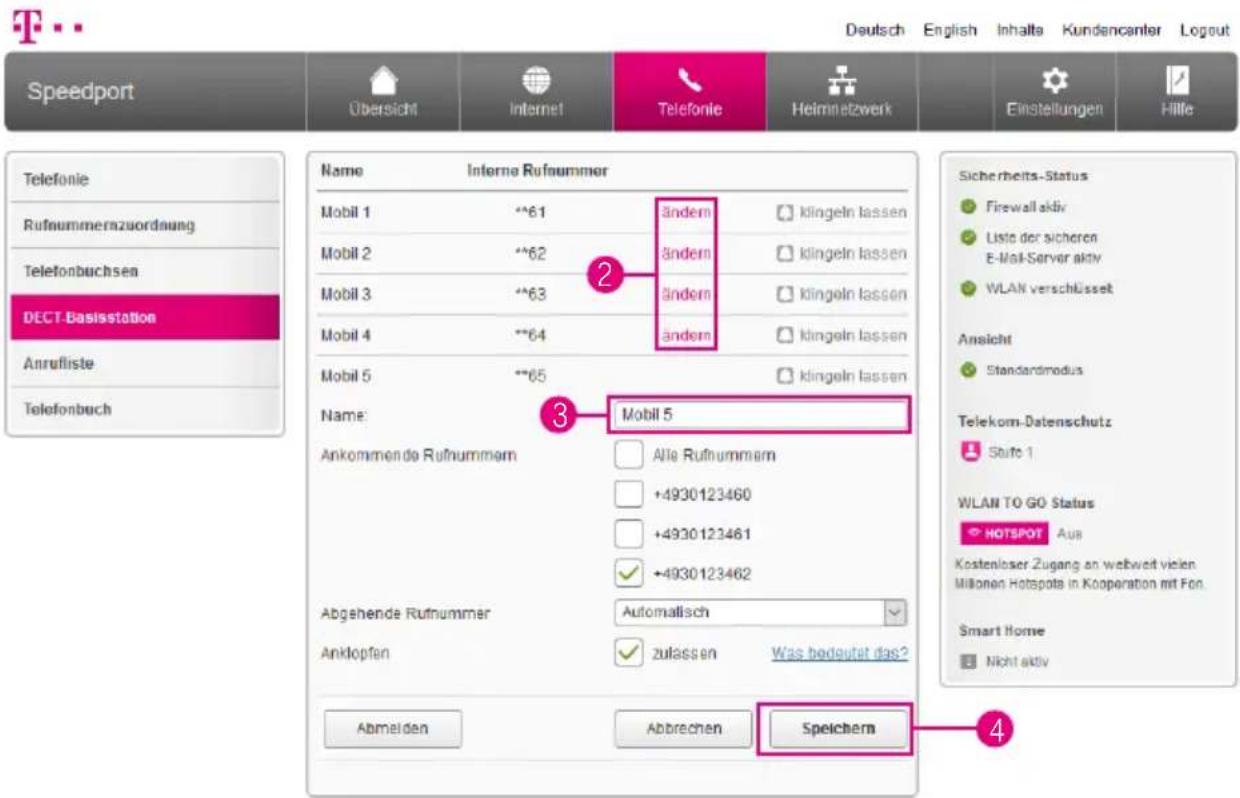The image size is (1240, 798).
Task: Click the sichere E-Mail-Server status icon
Action: pyautogui.click(x=968, y=237)
